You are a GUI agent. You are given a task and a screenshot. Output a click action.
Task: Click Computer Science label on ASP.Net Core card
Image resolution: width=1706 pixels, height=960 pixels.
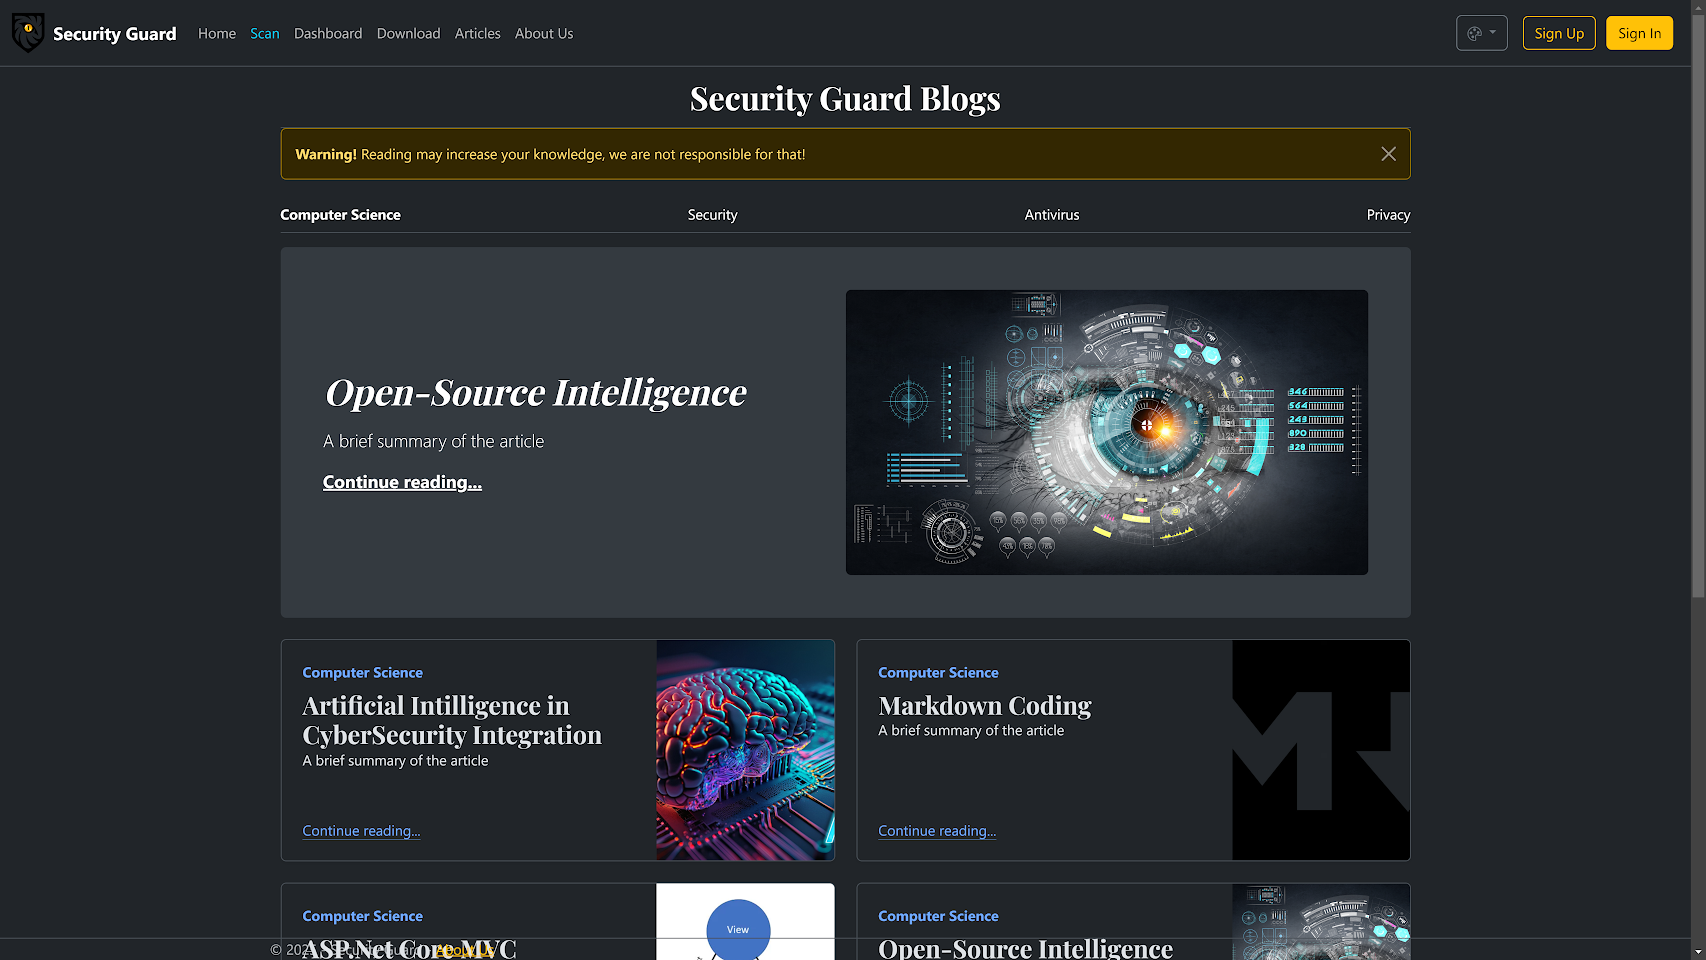pyautogui.click(x=362, y=916)
